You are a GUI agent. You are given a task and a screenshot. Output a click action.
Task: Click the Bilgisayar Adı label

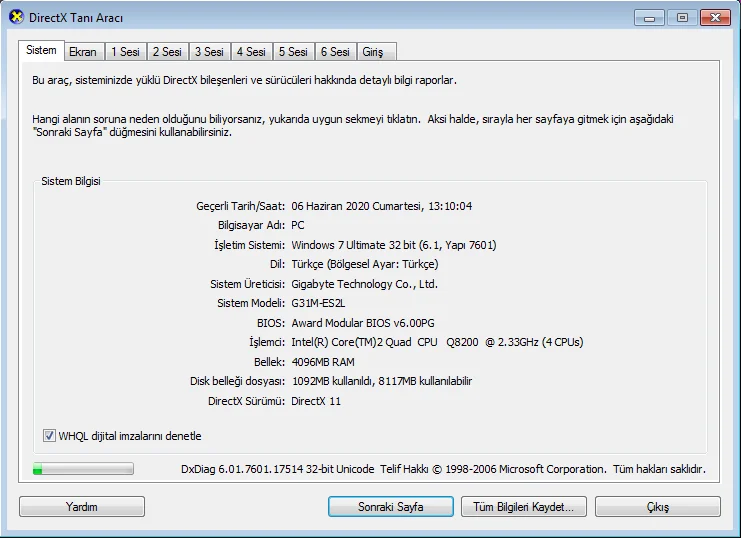click(251, 225)
